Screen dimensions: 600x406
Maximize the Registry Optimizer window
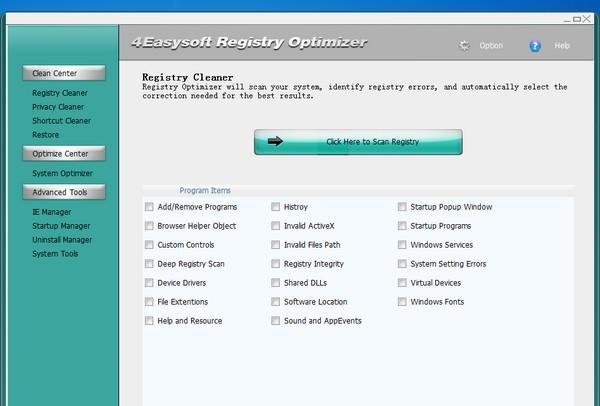click(x=577, y=19)
